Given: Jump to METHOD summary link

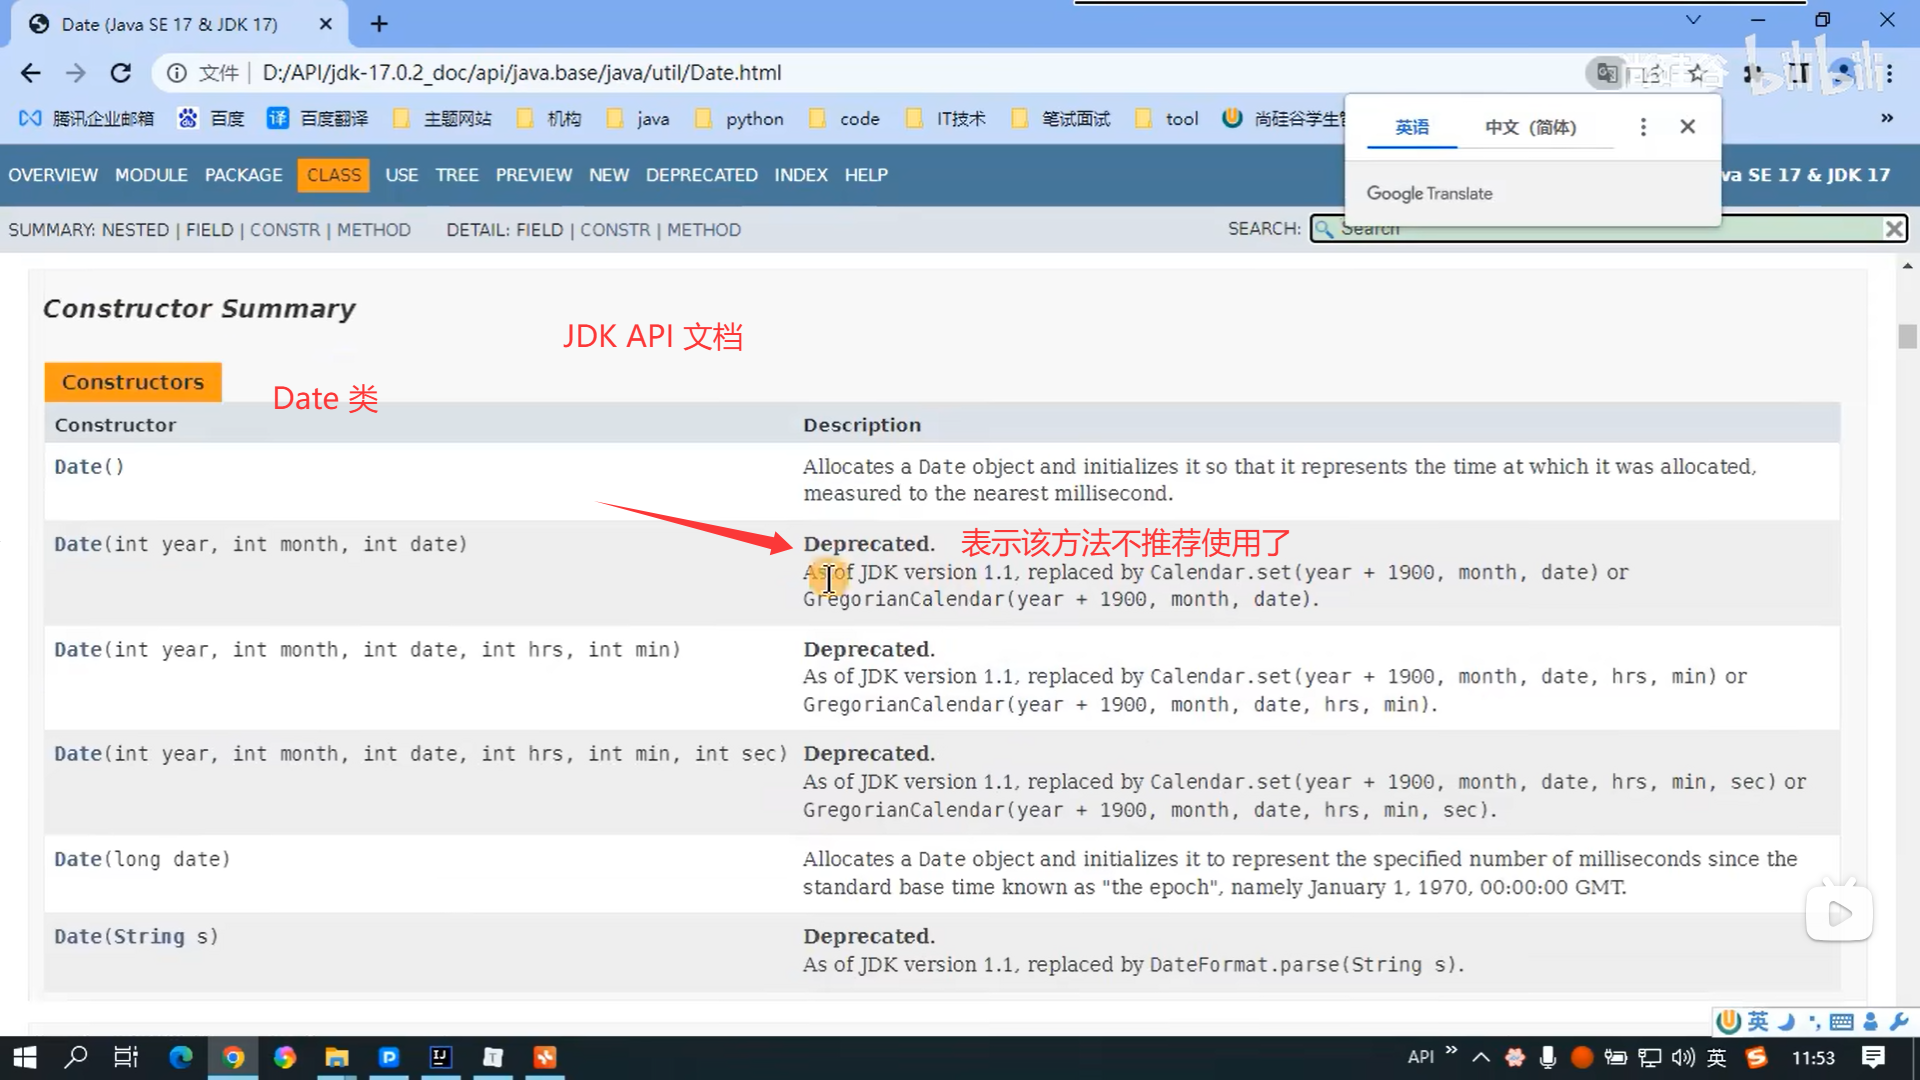Looking at the screenshot, I should coord(373,230).
